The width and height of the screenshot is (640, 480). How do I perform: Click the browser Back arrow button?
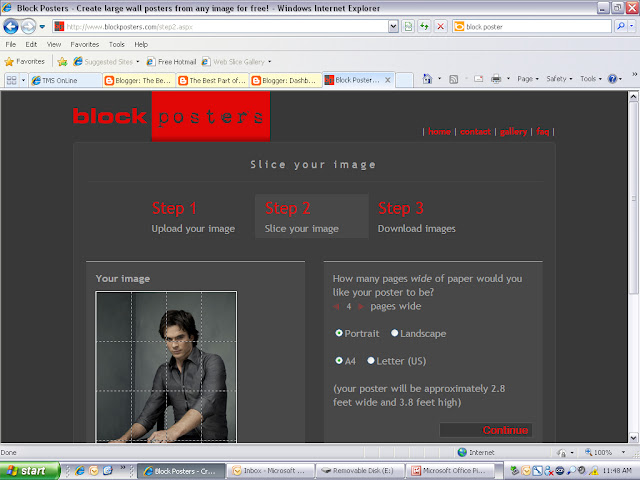[x=11, y=27]
